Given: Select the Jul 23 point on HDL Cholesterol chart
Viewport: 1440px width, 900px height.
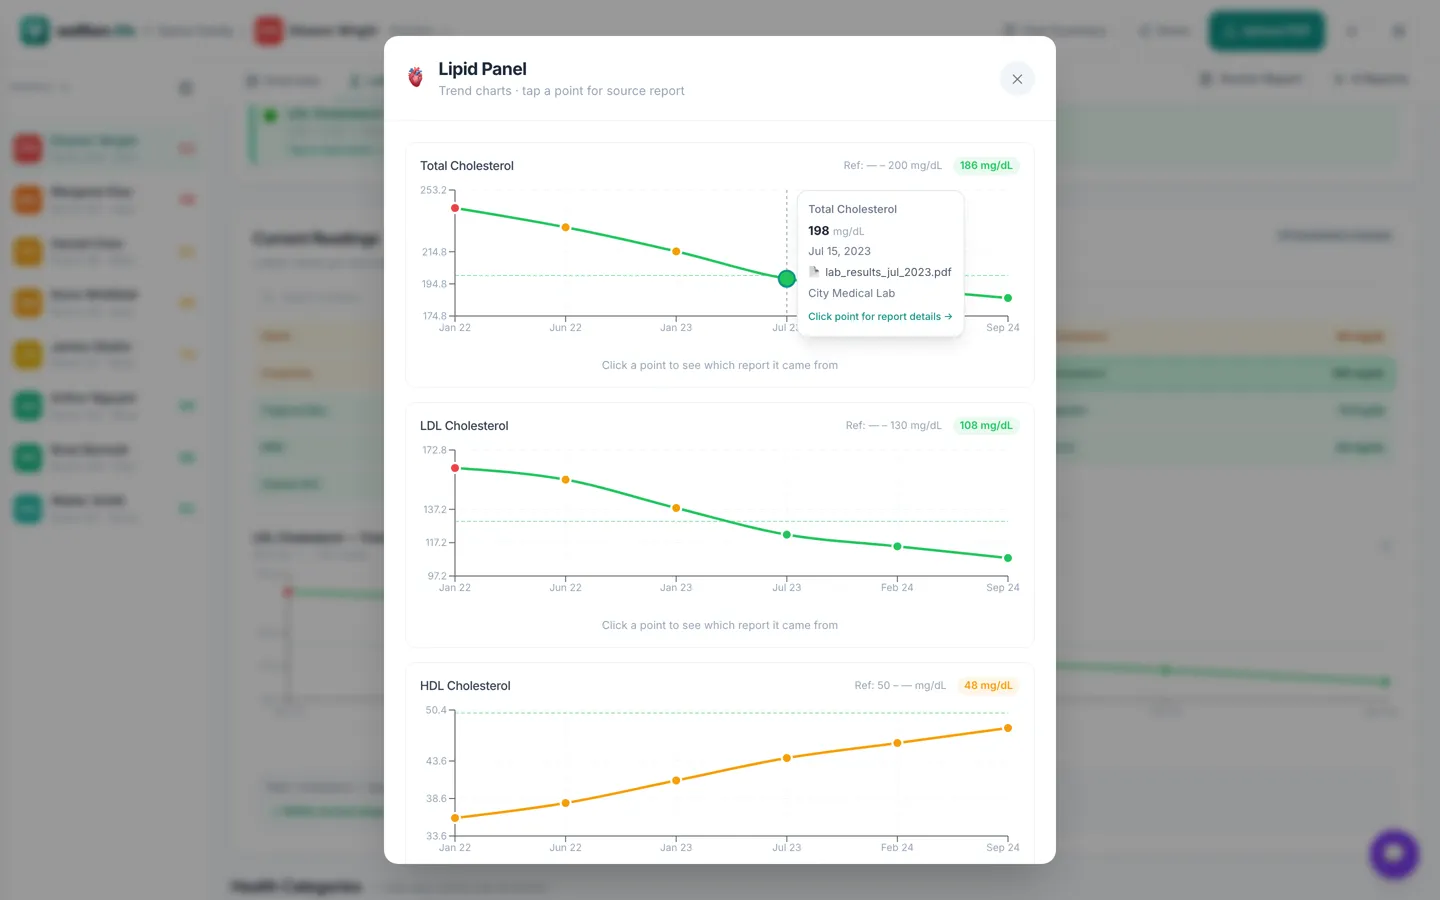Looking at the screenshot, I should (787, 758).
